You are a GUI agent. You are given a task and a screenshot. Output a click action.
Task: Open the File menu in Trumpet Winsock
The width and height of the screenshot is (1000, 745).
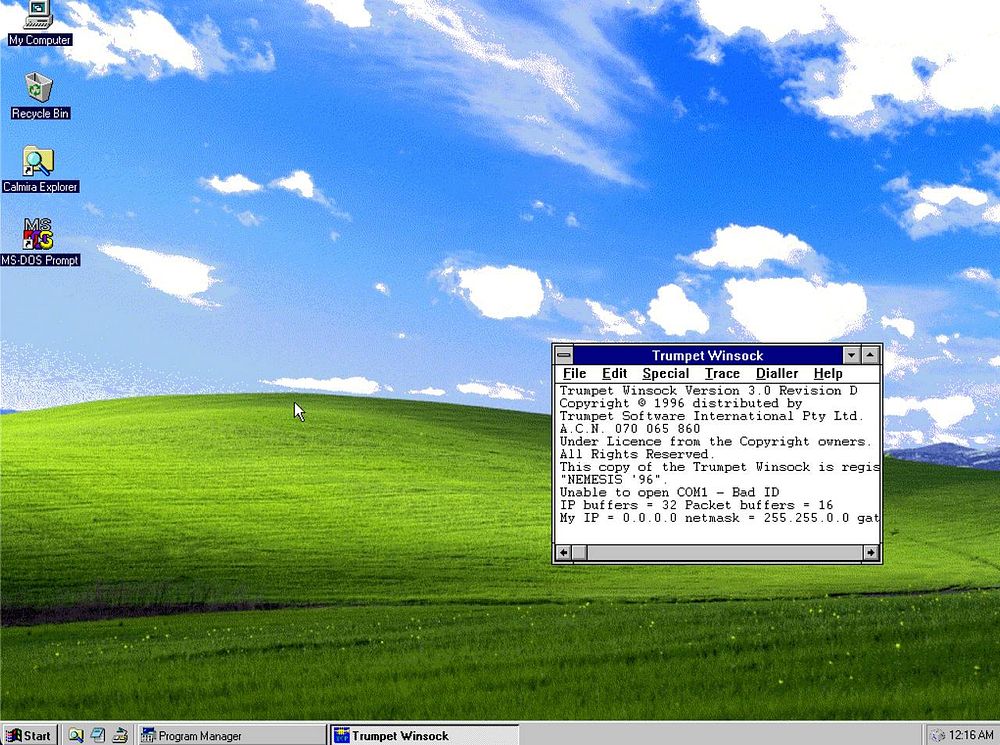coord(574,374)
